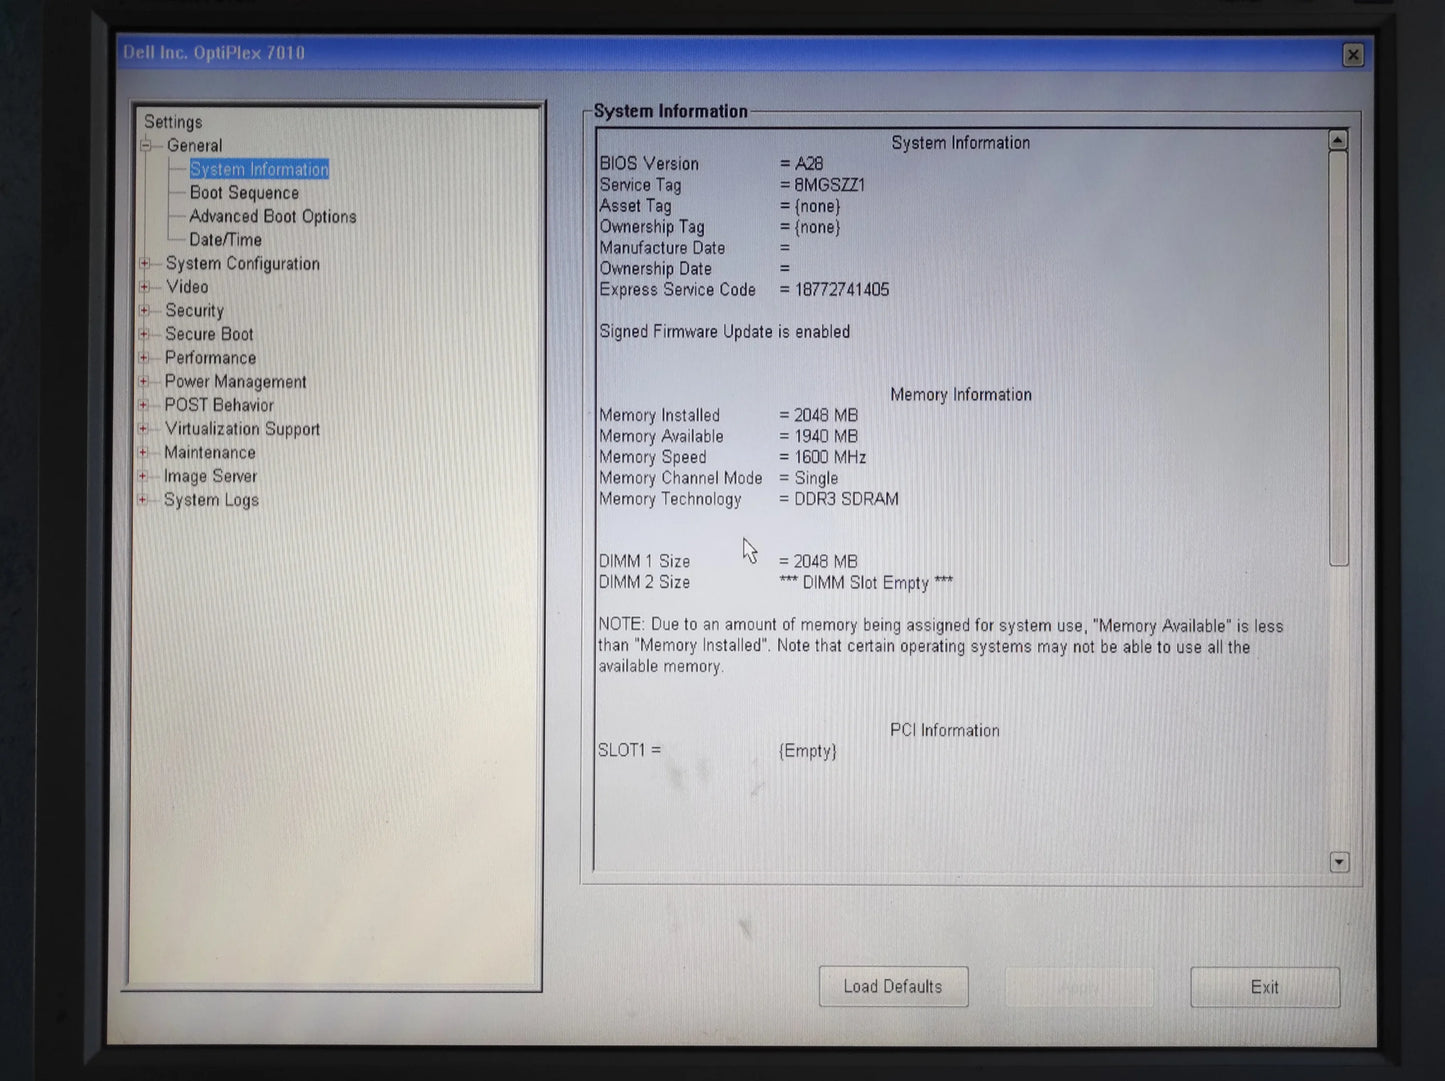This screenshot has height=1081, width=1445.
Task: Expand the Virtualization Support node
Action: tap(144, 429)
